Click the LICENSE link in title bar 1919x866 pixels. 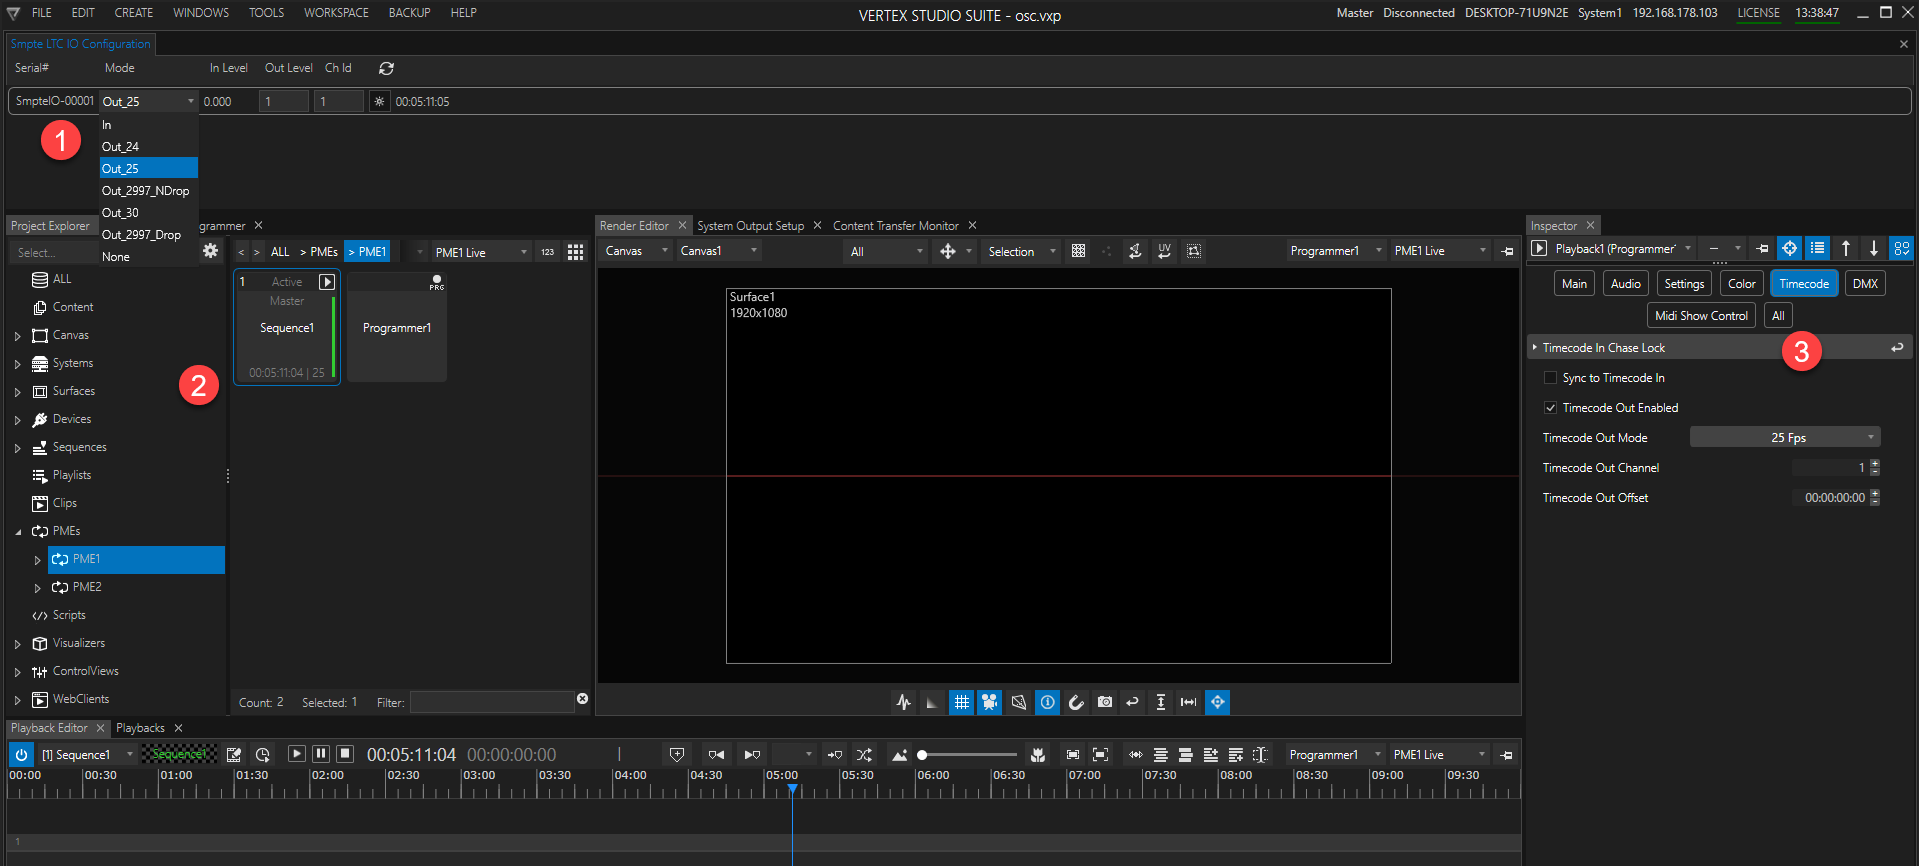point(1758,13)
